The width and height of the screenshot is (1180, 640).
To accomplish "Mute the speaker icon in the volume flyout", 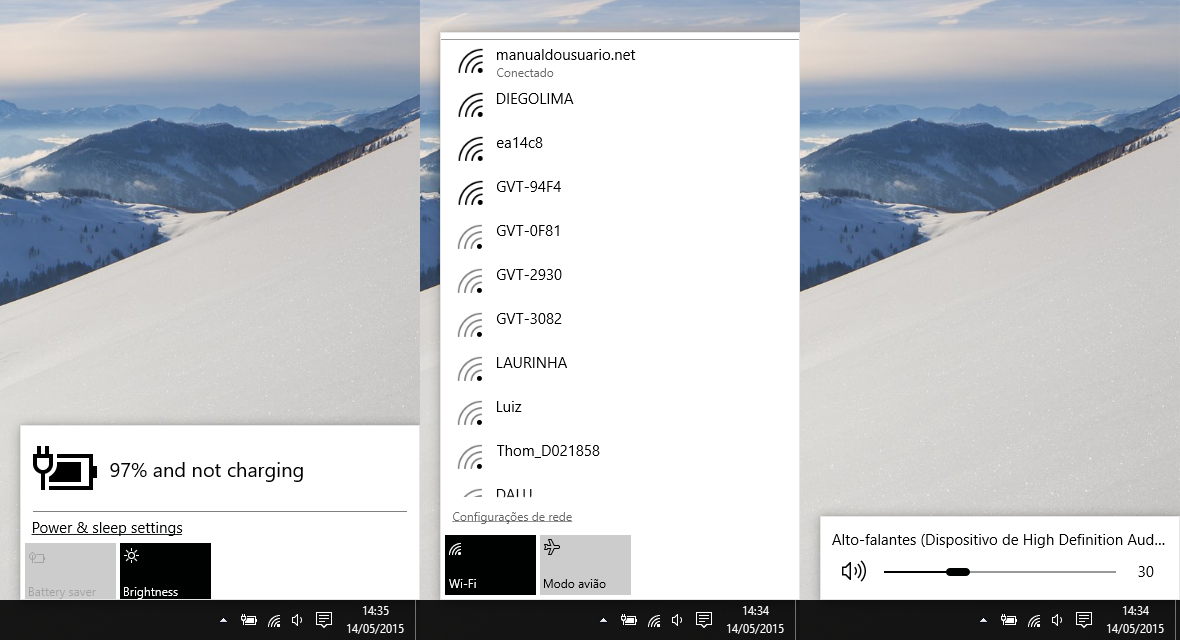I will coord(853,572).
